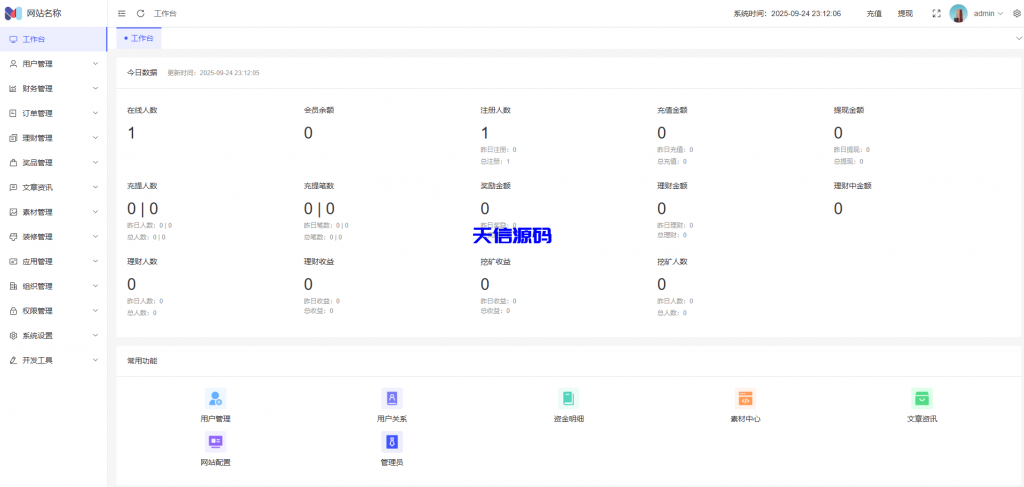
Task: Click the 素材中心 shortcut icon
Action: [745, 398]
